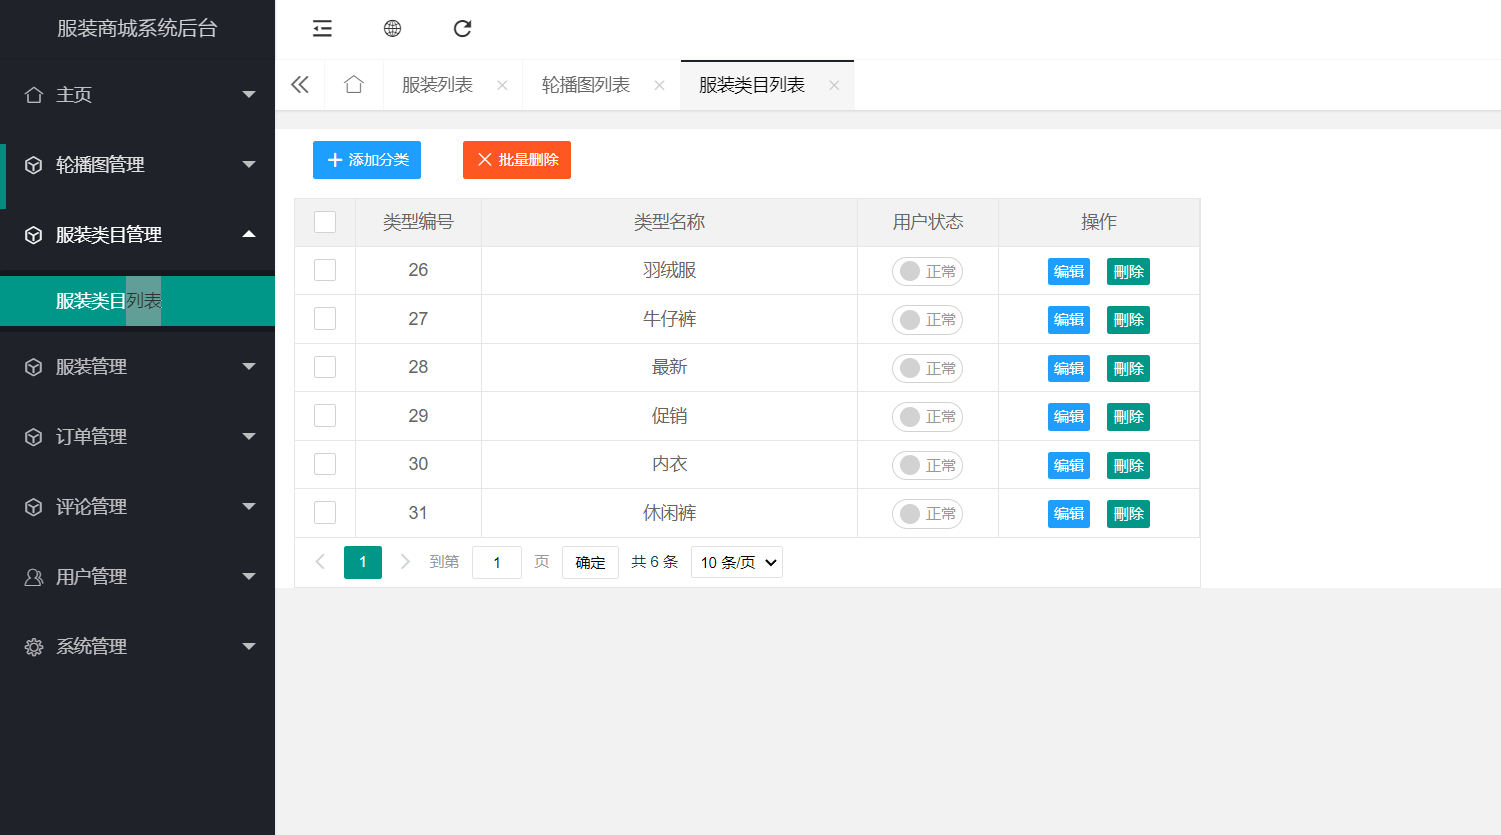
Task: Click the globe language icon
Action: (392, 28)
